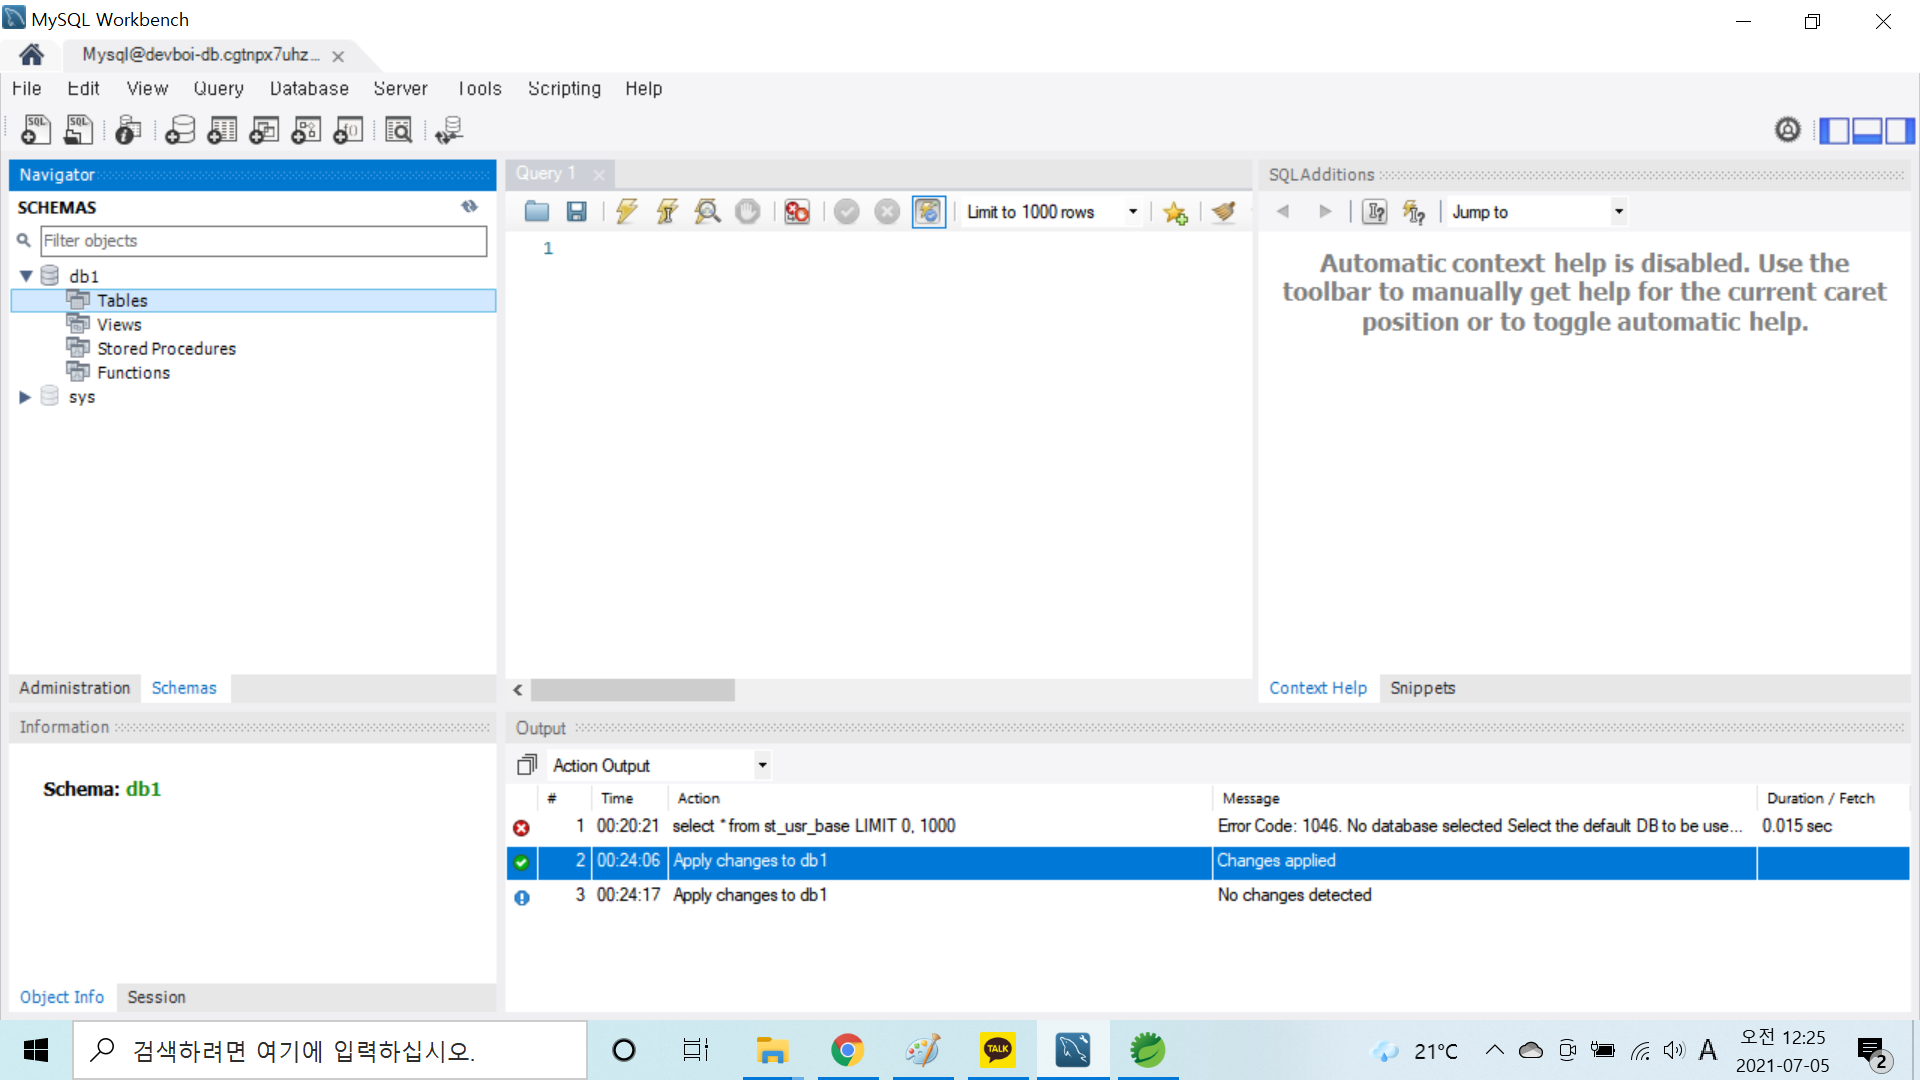This screenshot has height=1080, width=1920.
Task: Click Execute statement under cursor icon
Action: 667,212
